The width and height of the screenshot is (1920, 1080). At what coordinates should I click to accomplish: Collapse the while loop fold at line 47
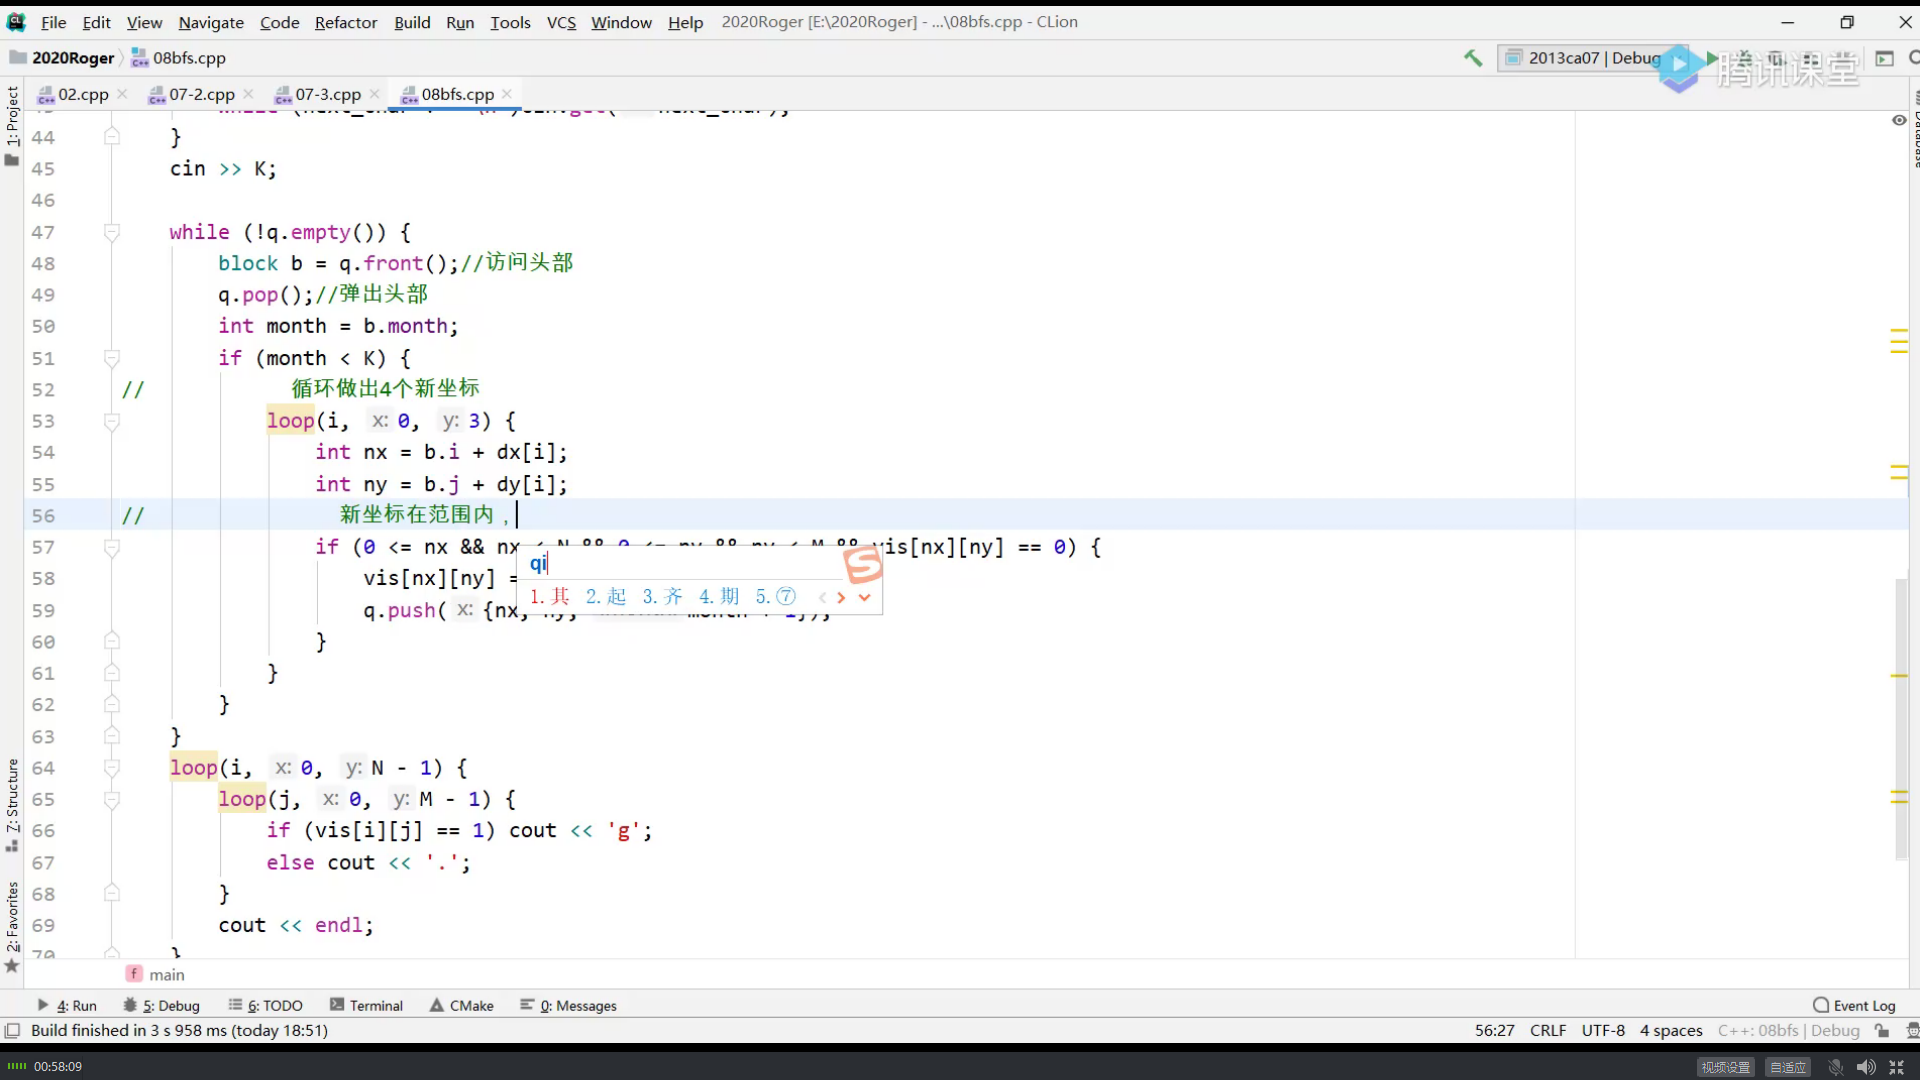pyautogui.click(x=112, y=232)
